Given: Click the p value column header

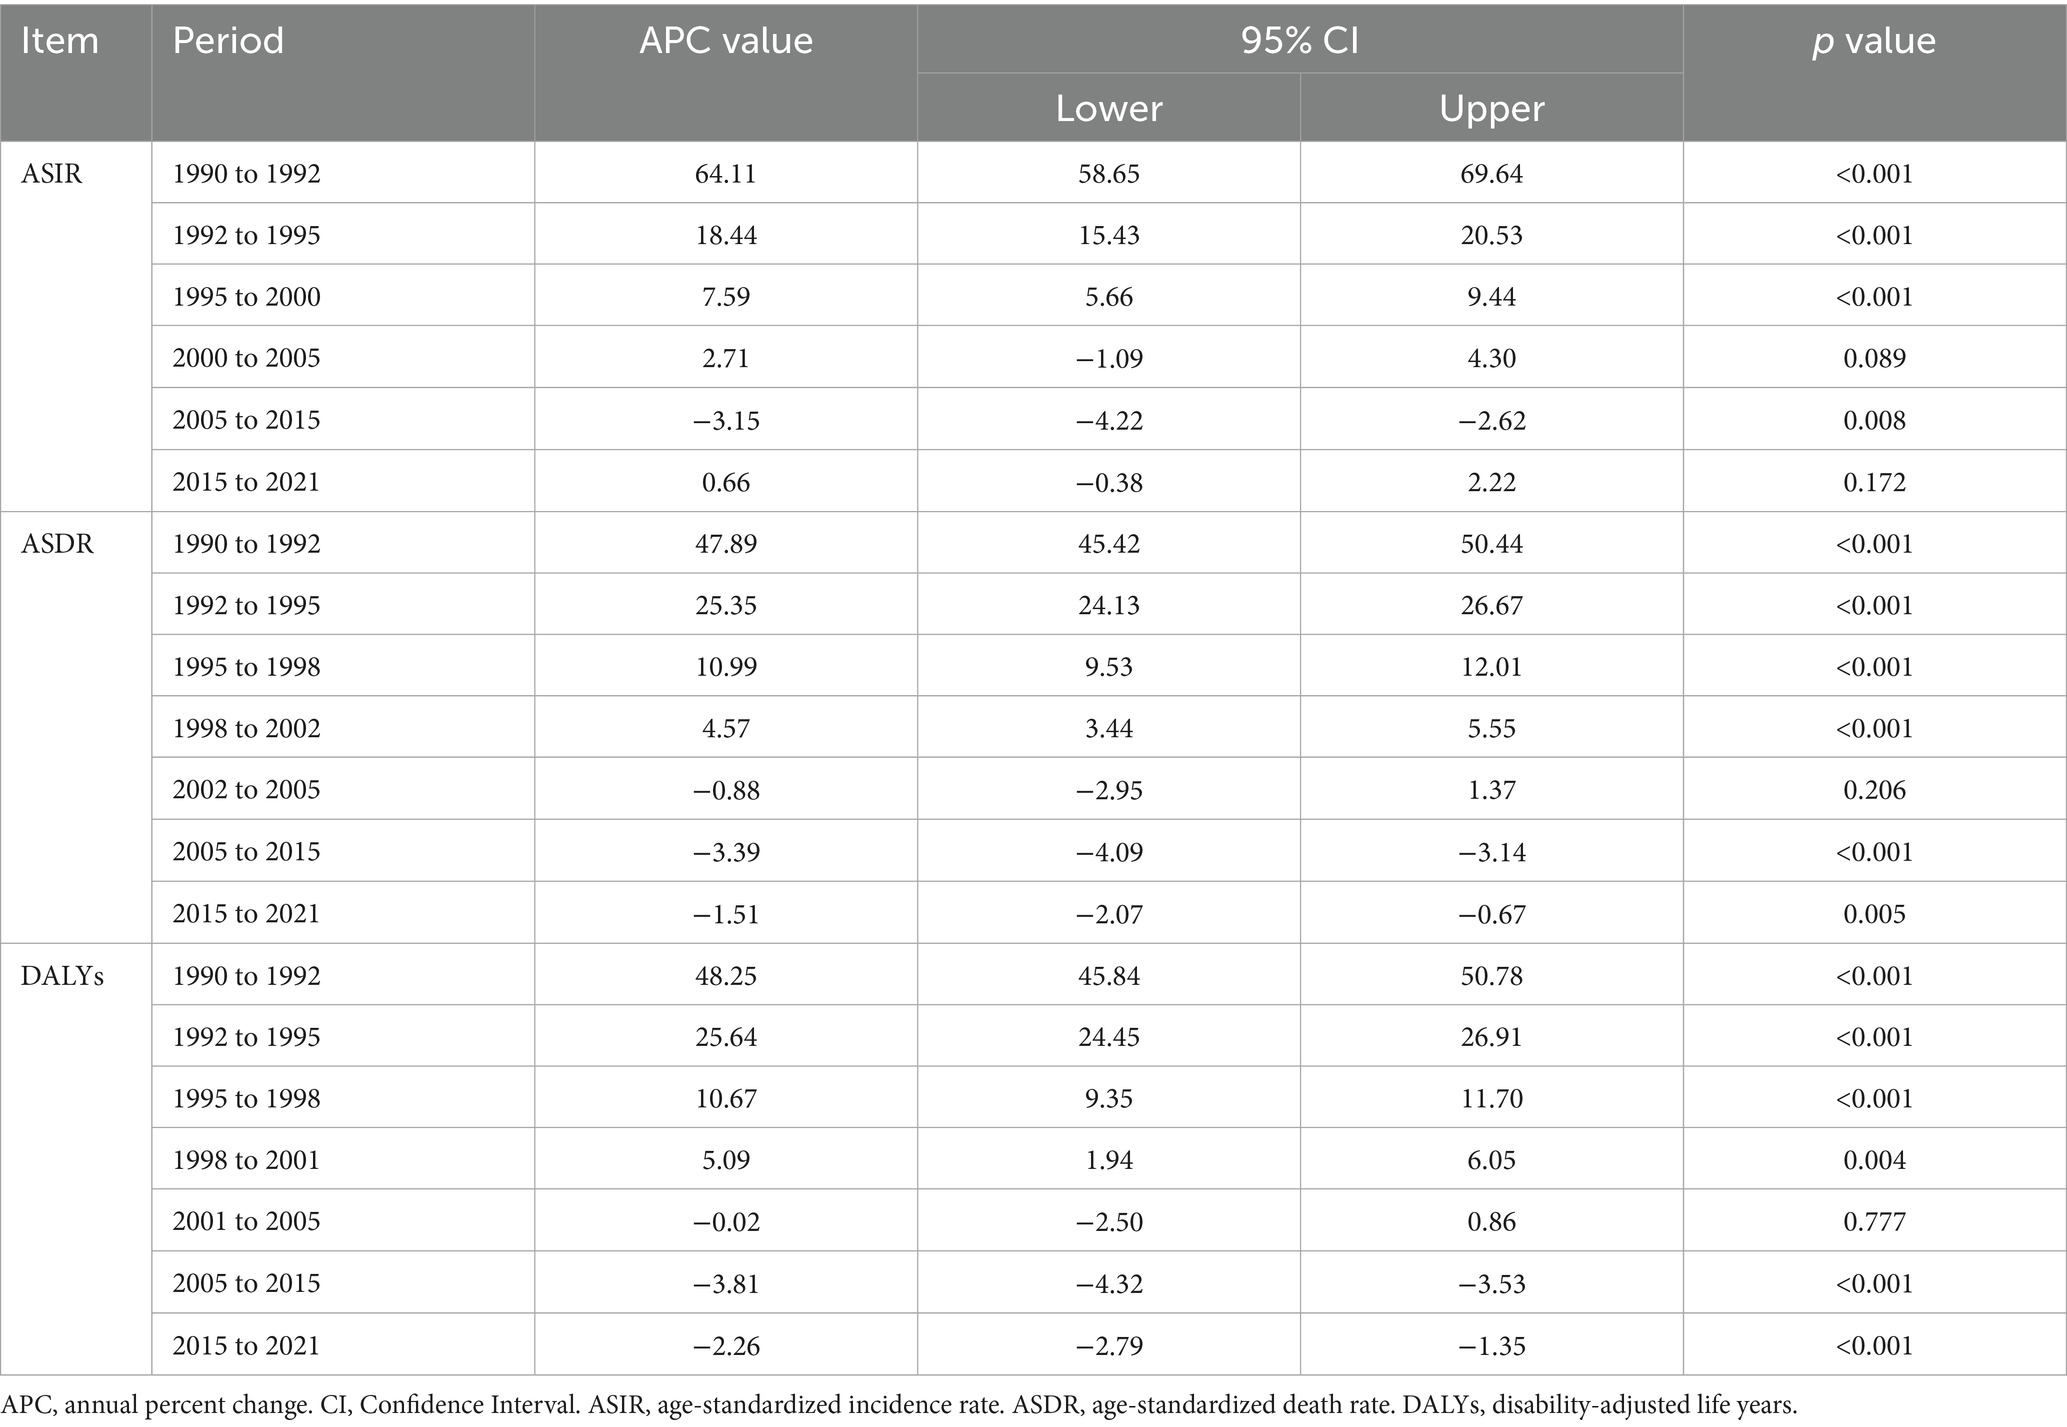Looking at the screenshot, I should point(1873,41).
